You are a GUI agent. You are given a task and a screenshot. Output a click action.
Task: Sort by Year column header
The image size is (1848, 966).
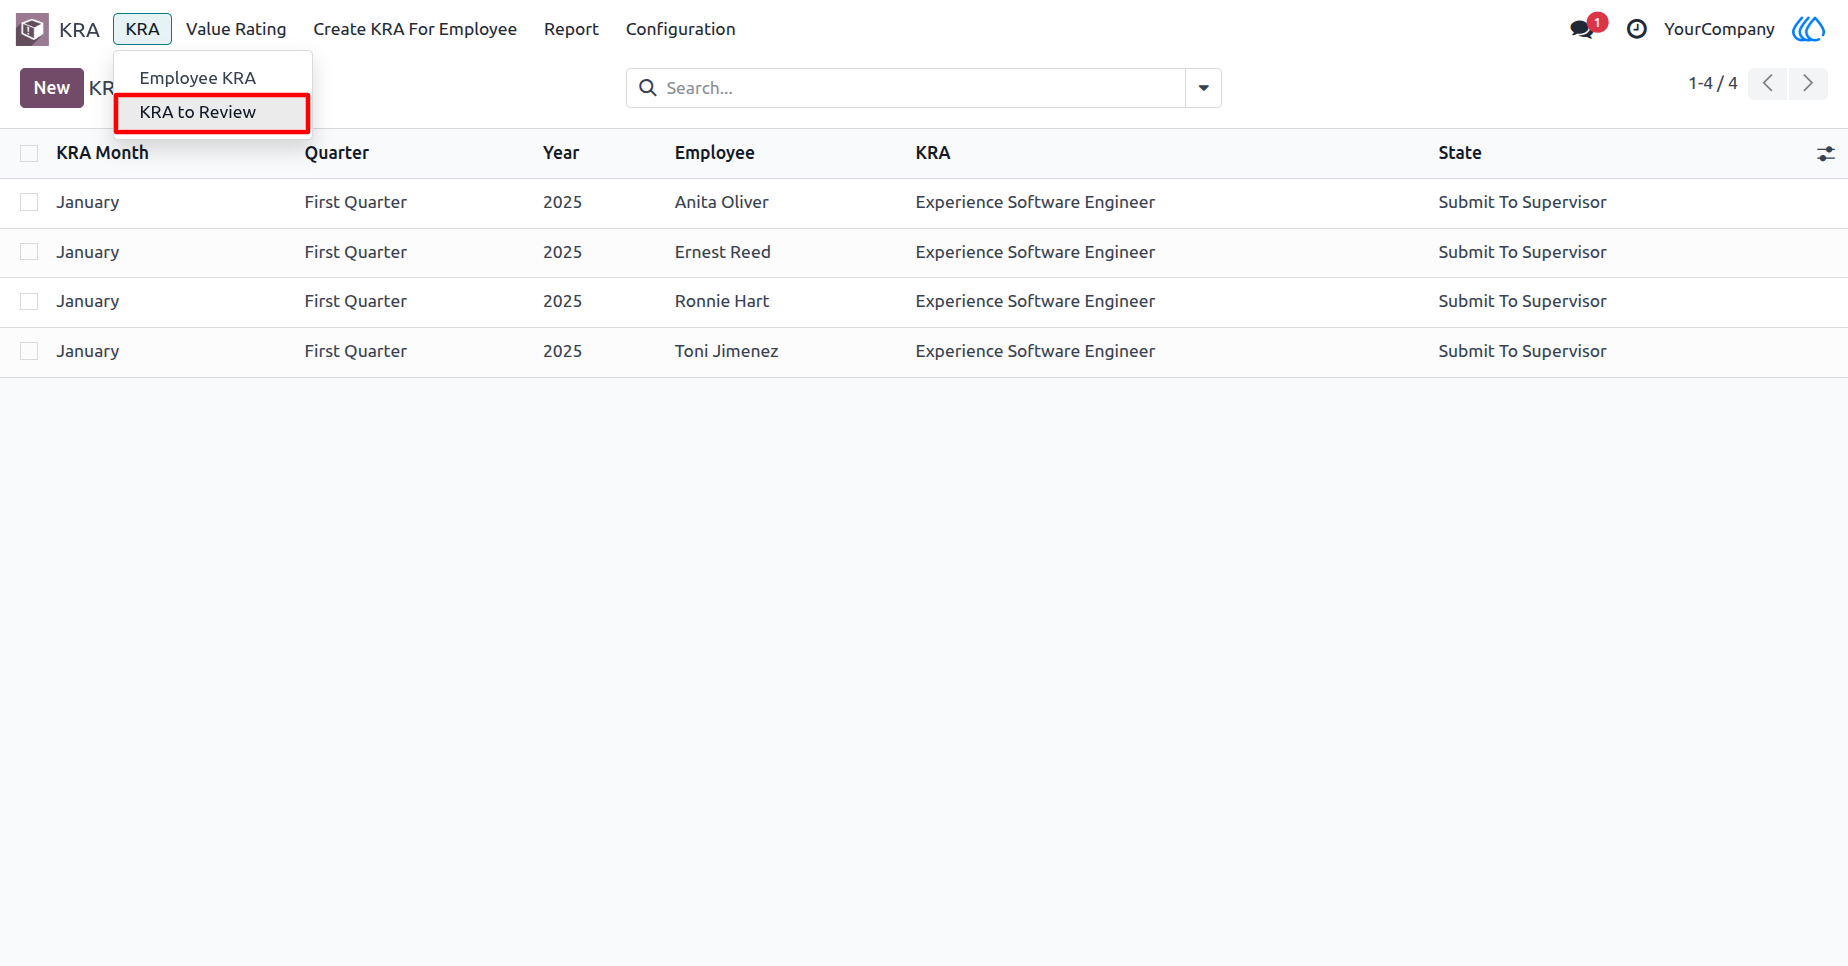[x=561, y=153]
